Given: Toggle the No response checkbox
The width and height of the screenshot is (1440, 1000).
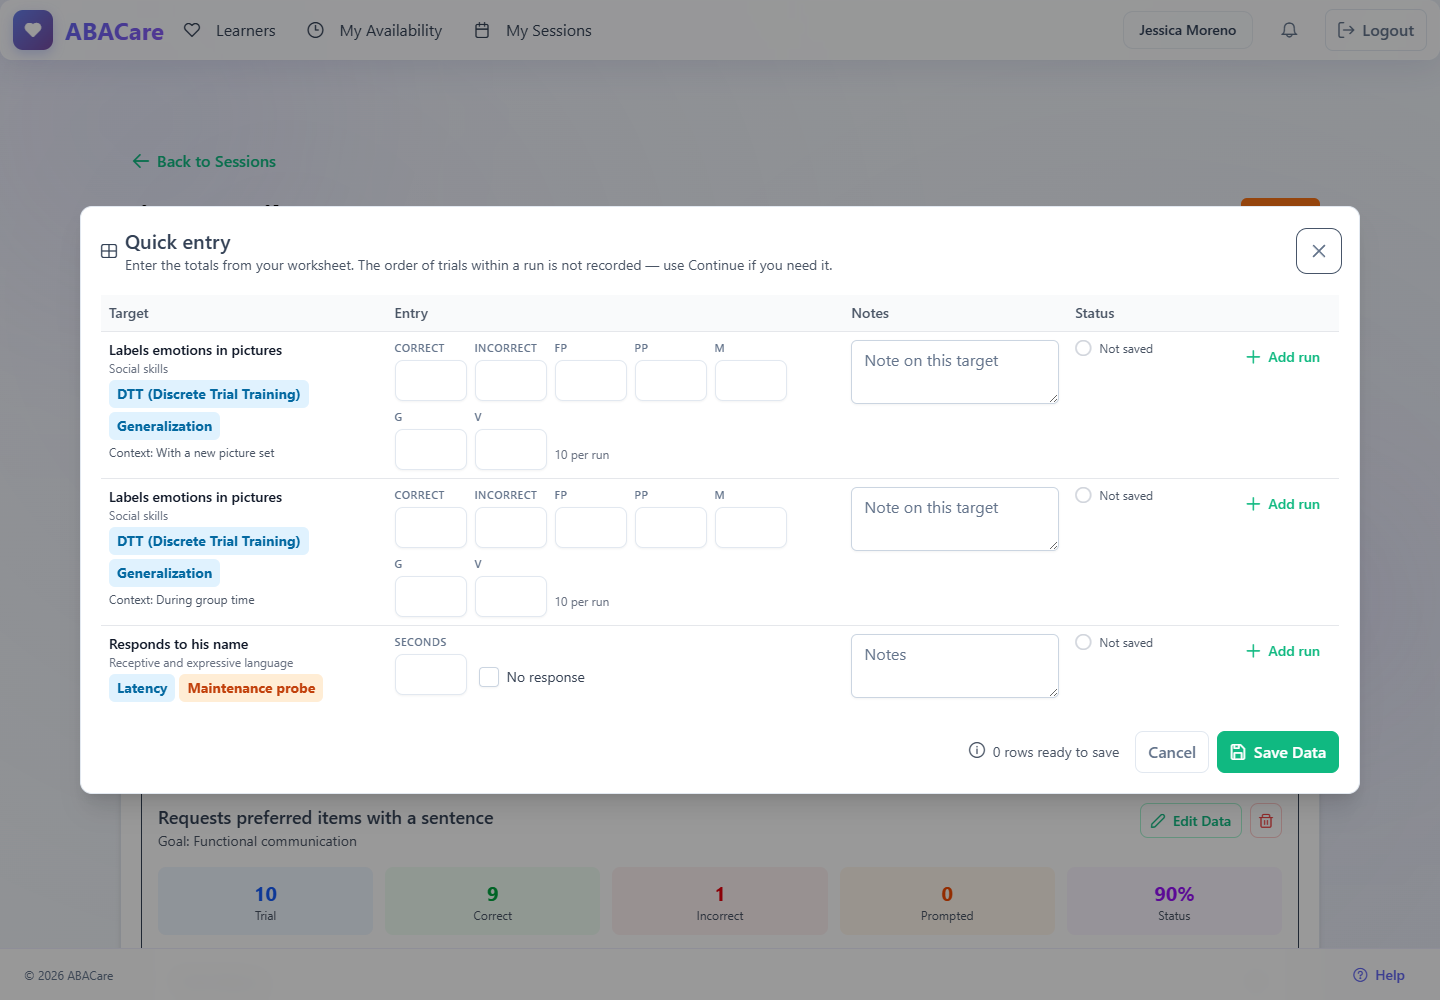Looking at the screenshot, I should pyautogui.click(x=489, y=677).
